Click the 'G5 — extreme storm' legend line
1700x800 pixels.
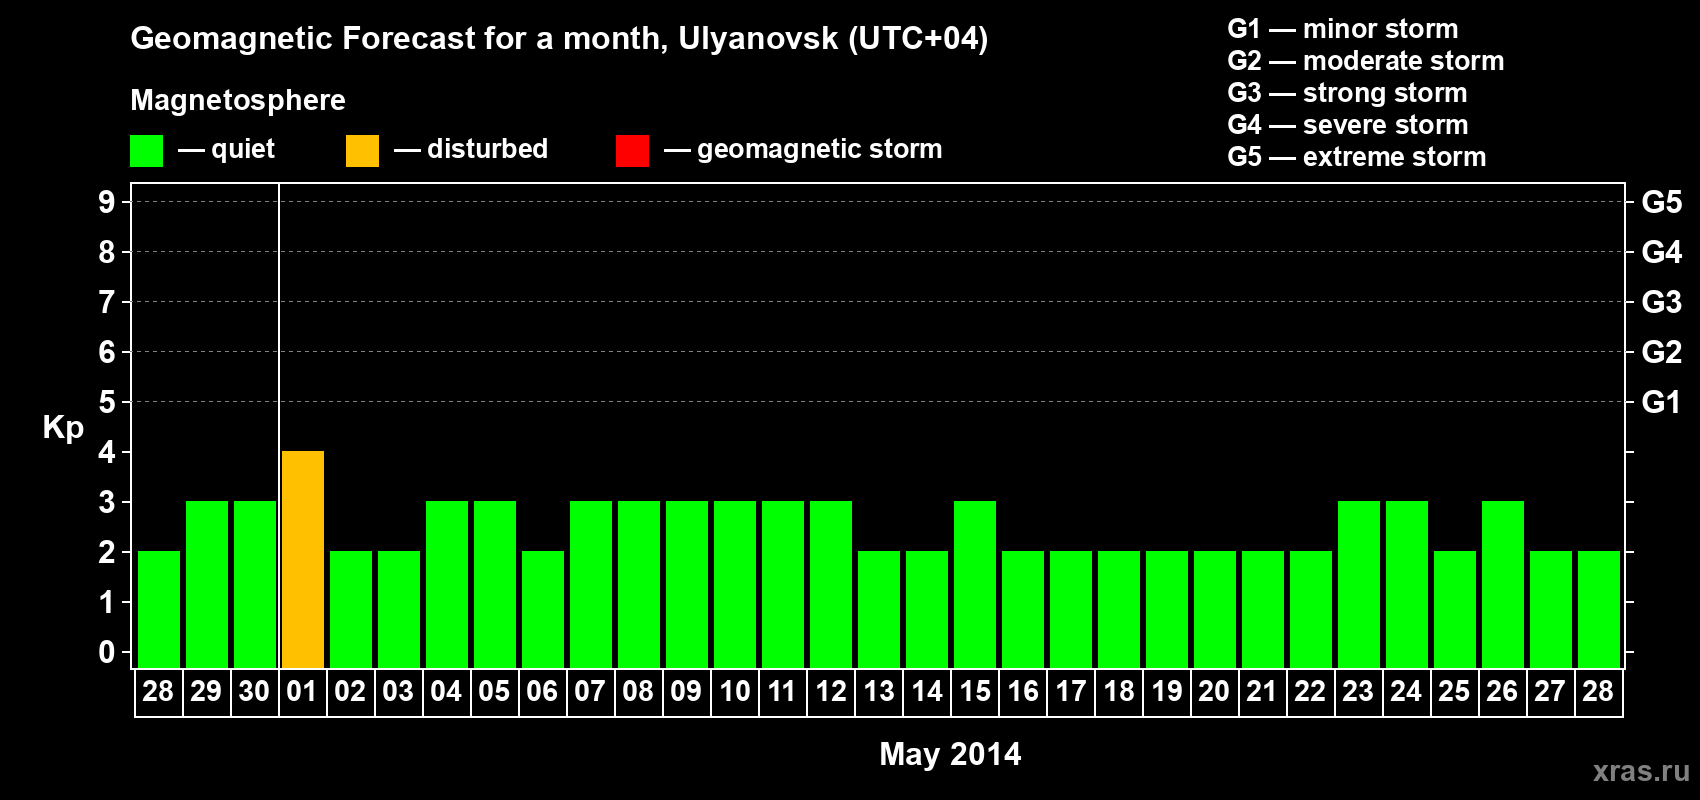(1357, 157)
